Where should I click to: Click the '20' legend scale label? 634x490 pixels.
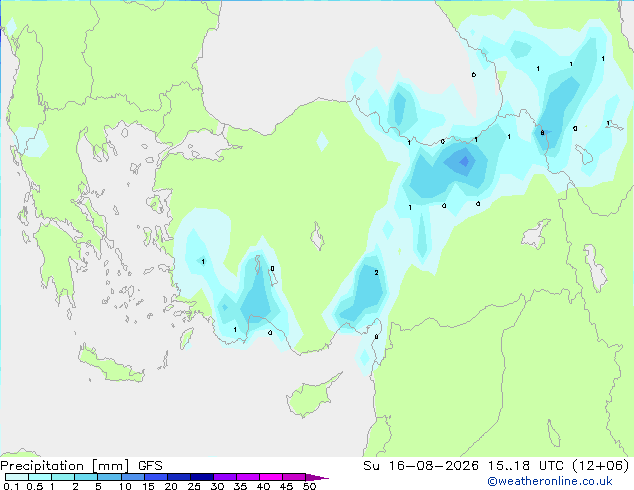point(171,486)
